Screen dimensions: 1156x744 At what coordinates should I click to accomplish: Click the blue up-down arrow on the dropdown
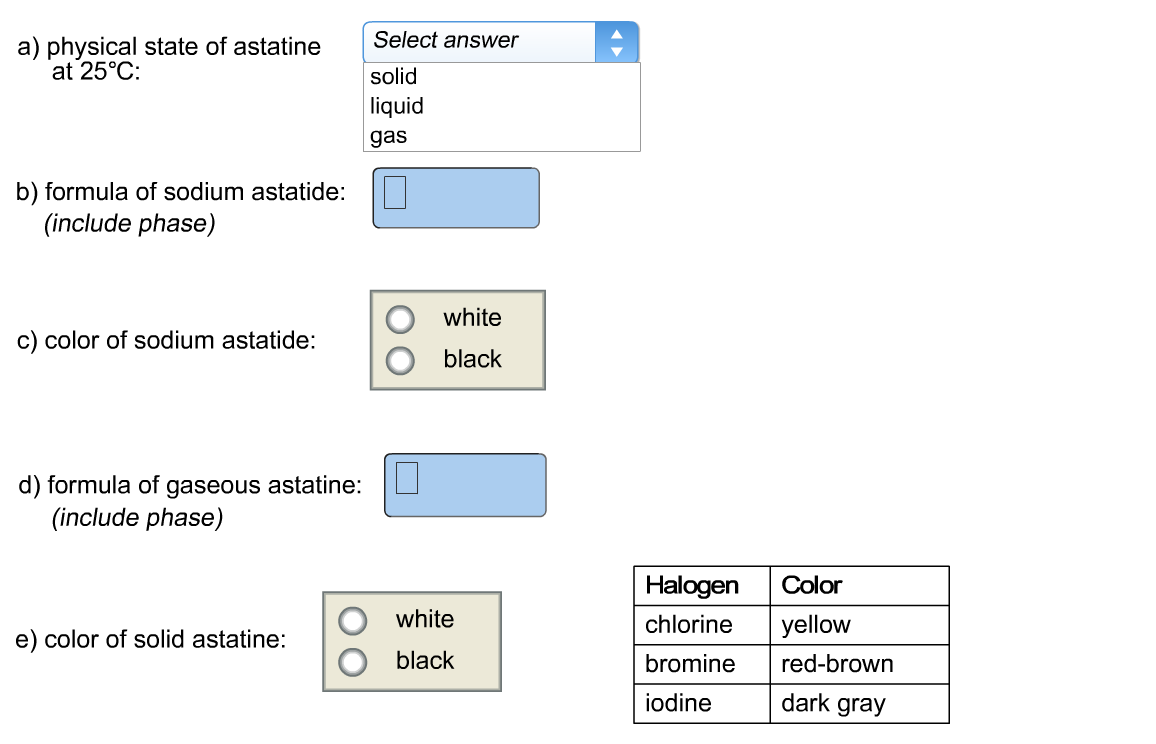[616, 42]
